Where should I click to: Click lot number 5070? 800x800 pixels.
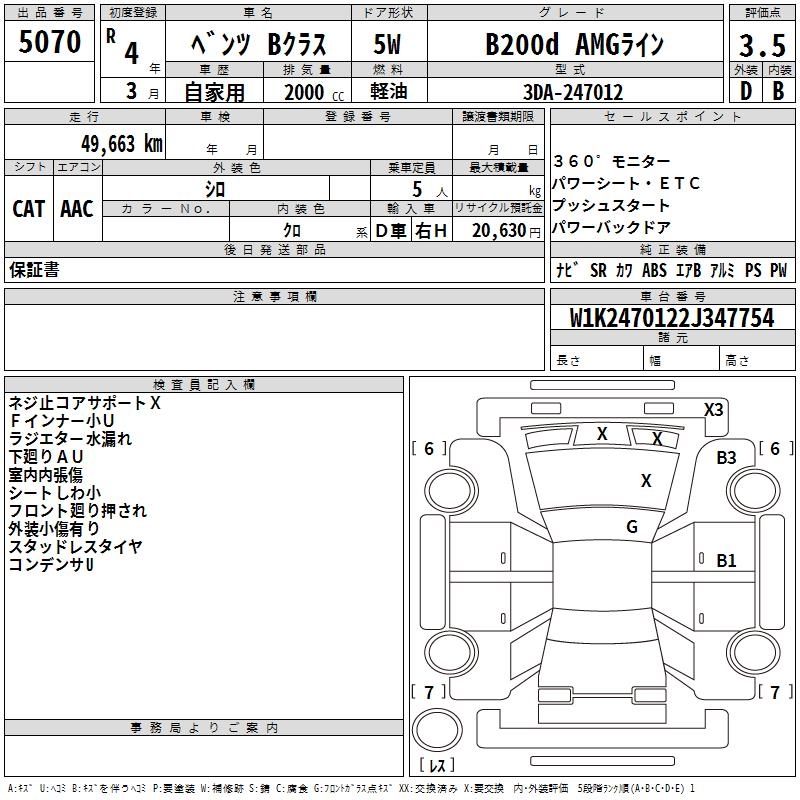click(x=49, y=42)
